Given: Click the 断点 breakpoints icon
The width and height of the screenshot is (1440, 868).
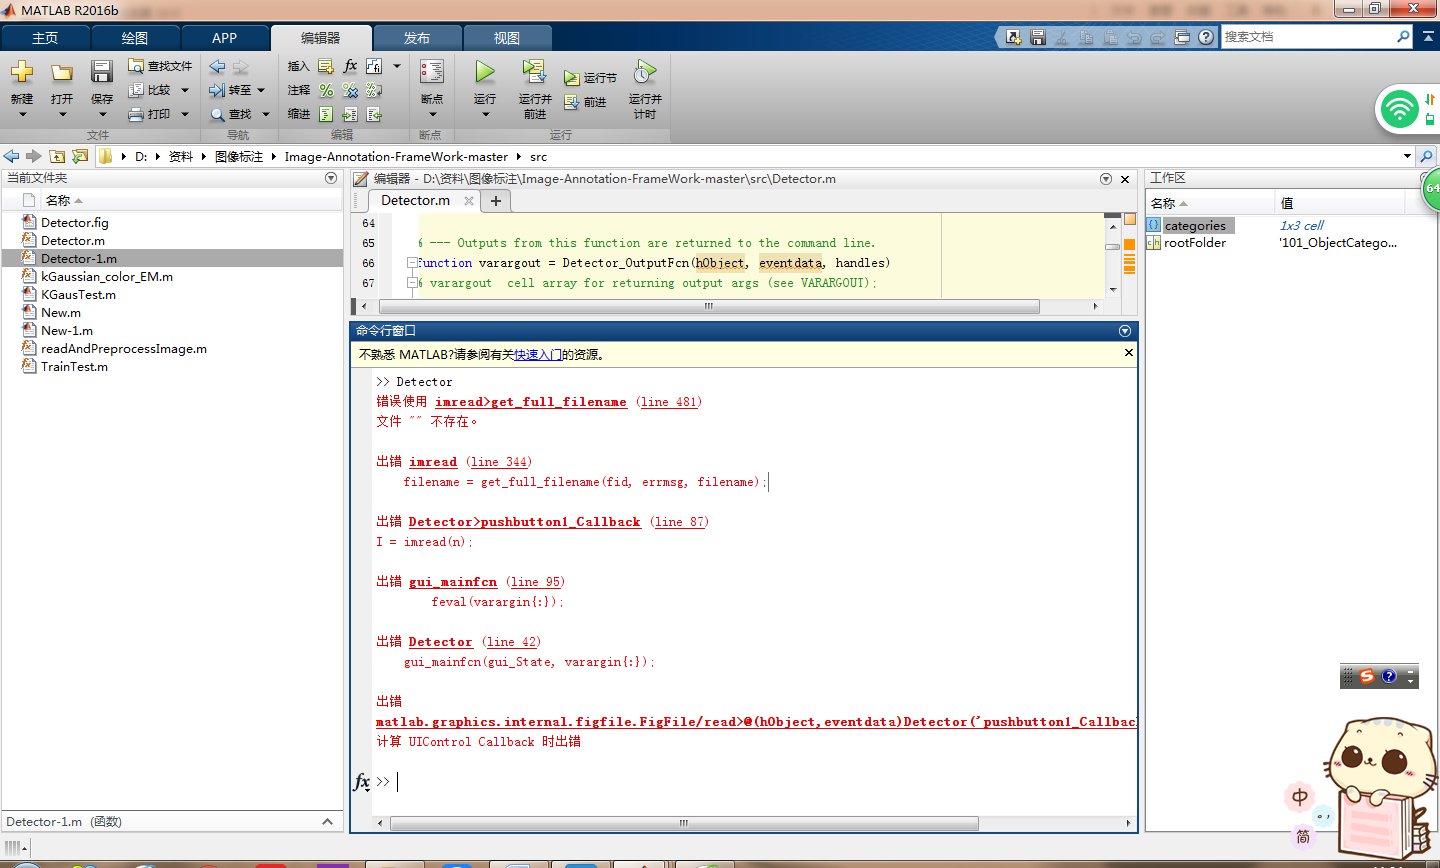Looking at the screenshot, I should [x=432, y=72].
